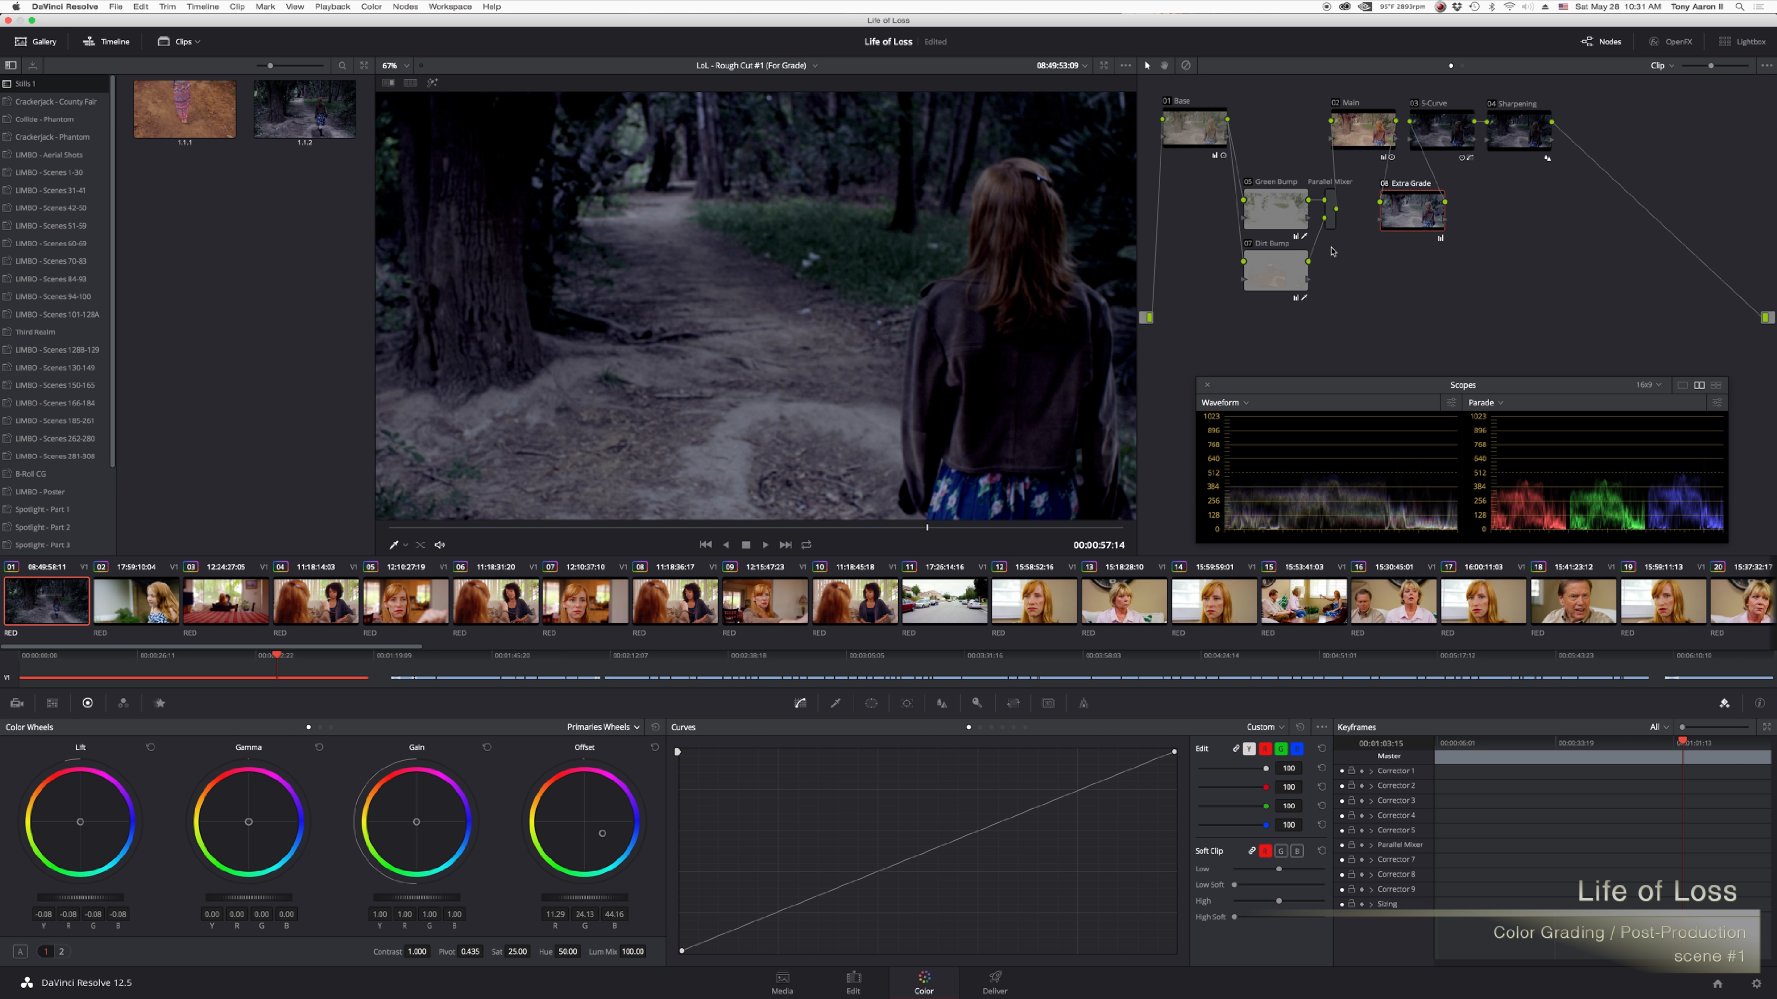This screenshot has width=1777, height=999.
Task: Toggle Soft Clip B channel
Action: (1297, 851)
